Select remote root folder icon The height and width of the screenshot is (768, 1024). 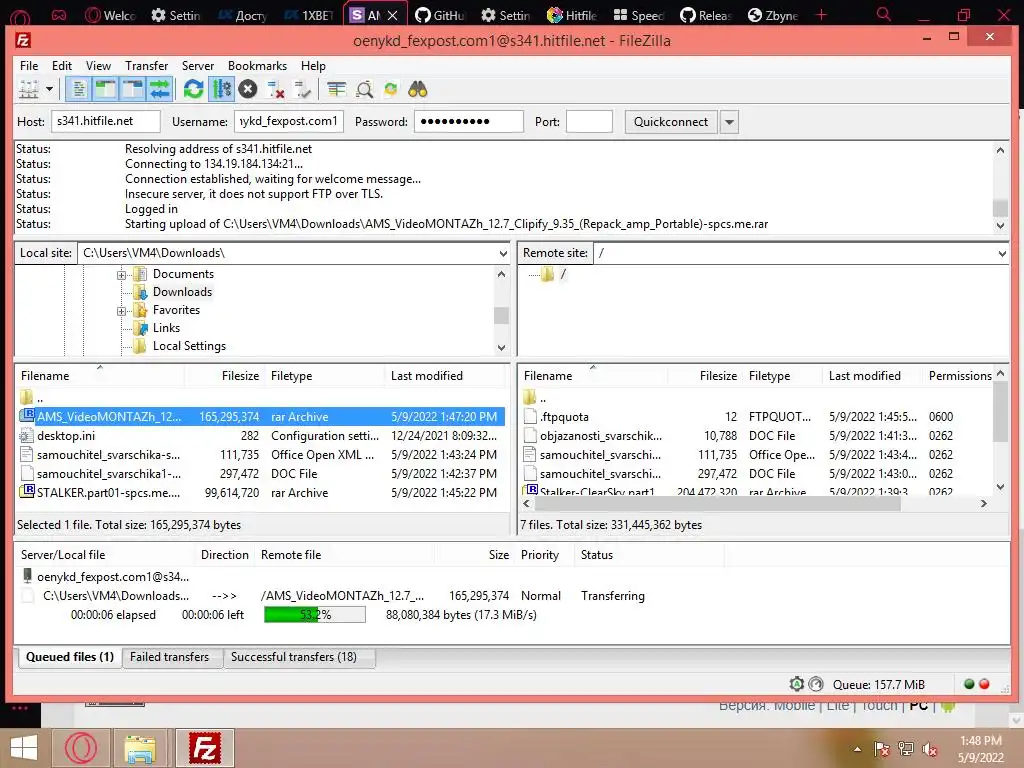click(x=547, y=274)
